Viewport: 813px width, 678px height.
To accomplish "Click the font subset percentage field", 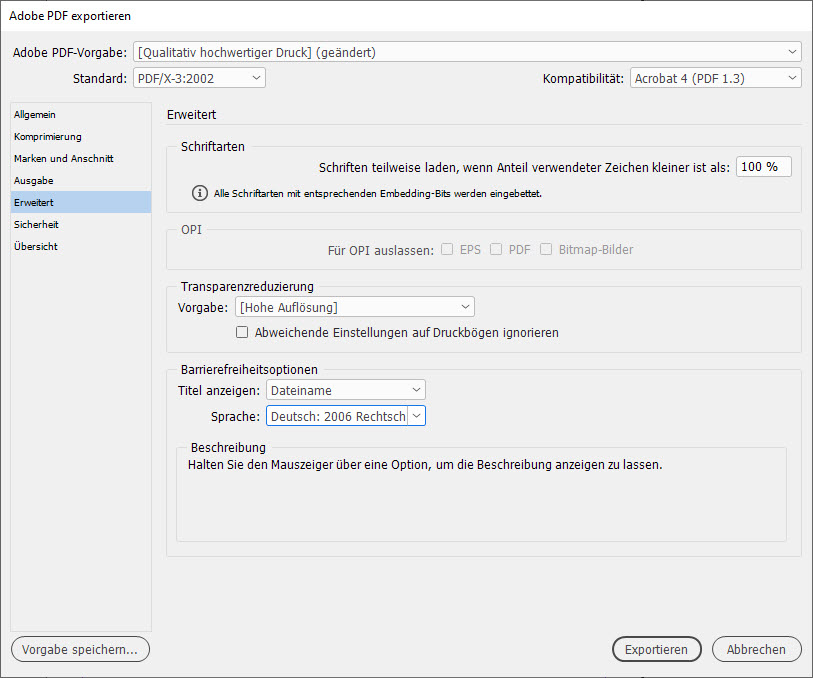I will tap(763, 167).
